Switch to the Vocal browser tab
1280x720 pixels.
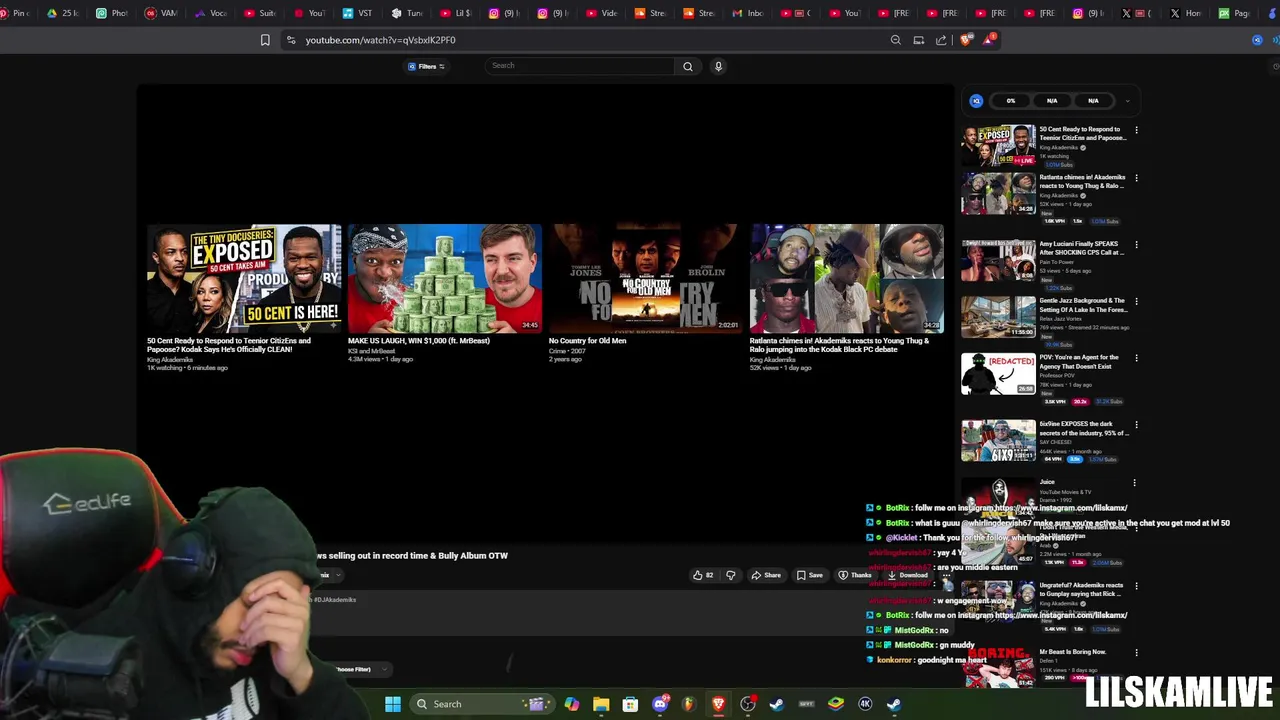tap(211, 13)
